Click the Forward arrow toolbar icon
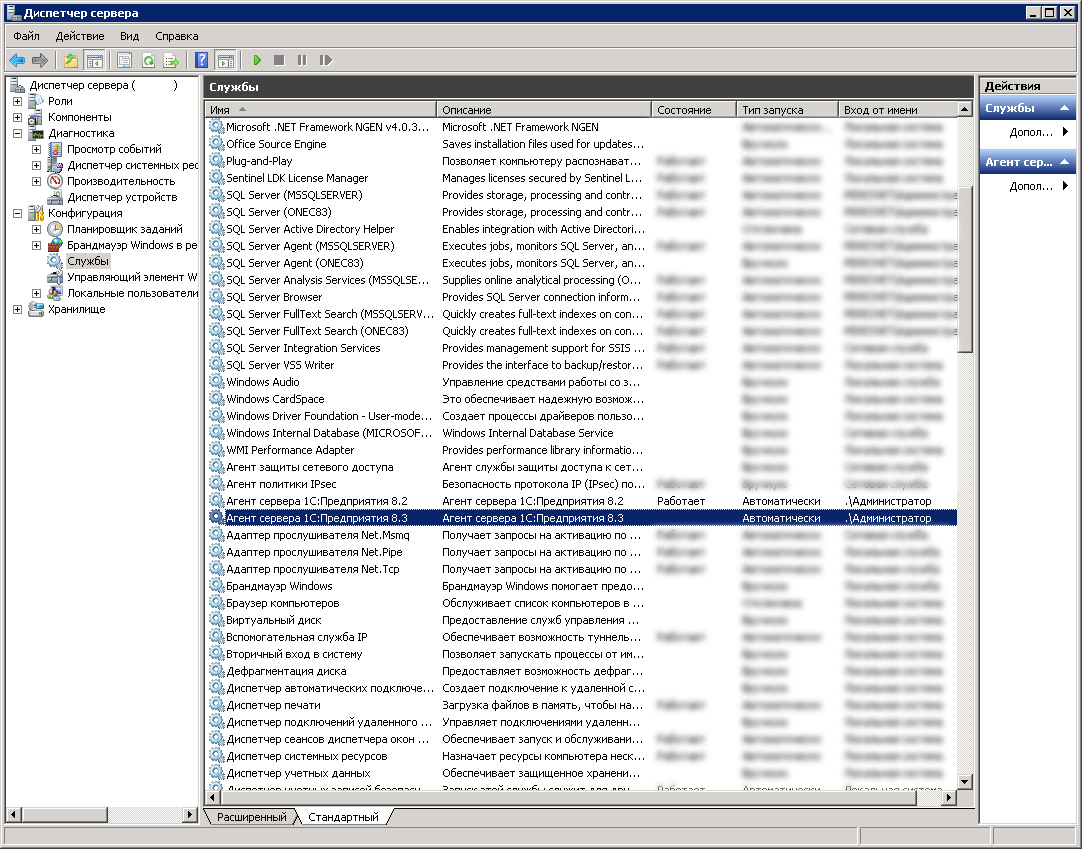 [x=40, y=61]
